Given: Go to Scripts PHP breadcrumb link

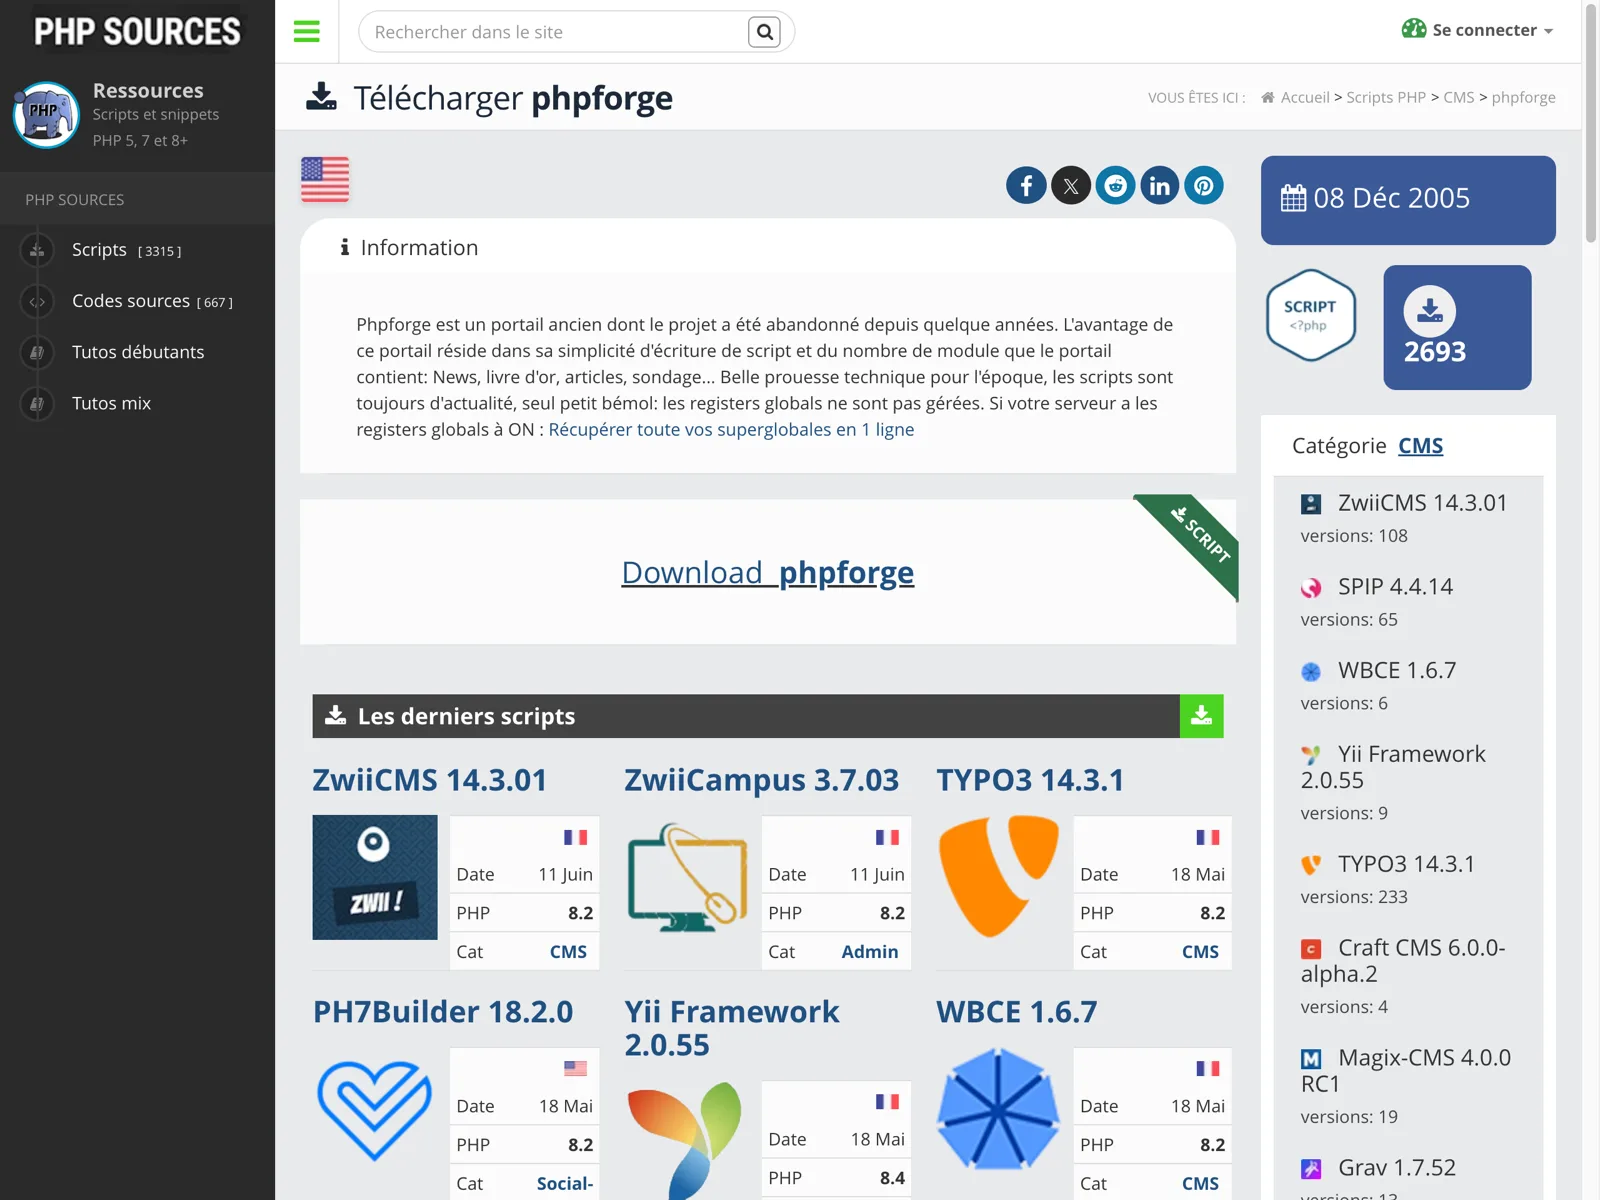Looking at the screenshot, I should tap(1386, 97).
